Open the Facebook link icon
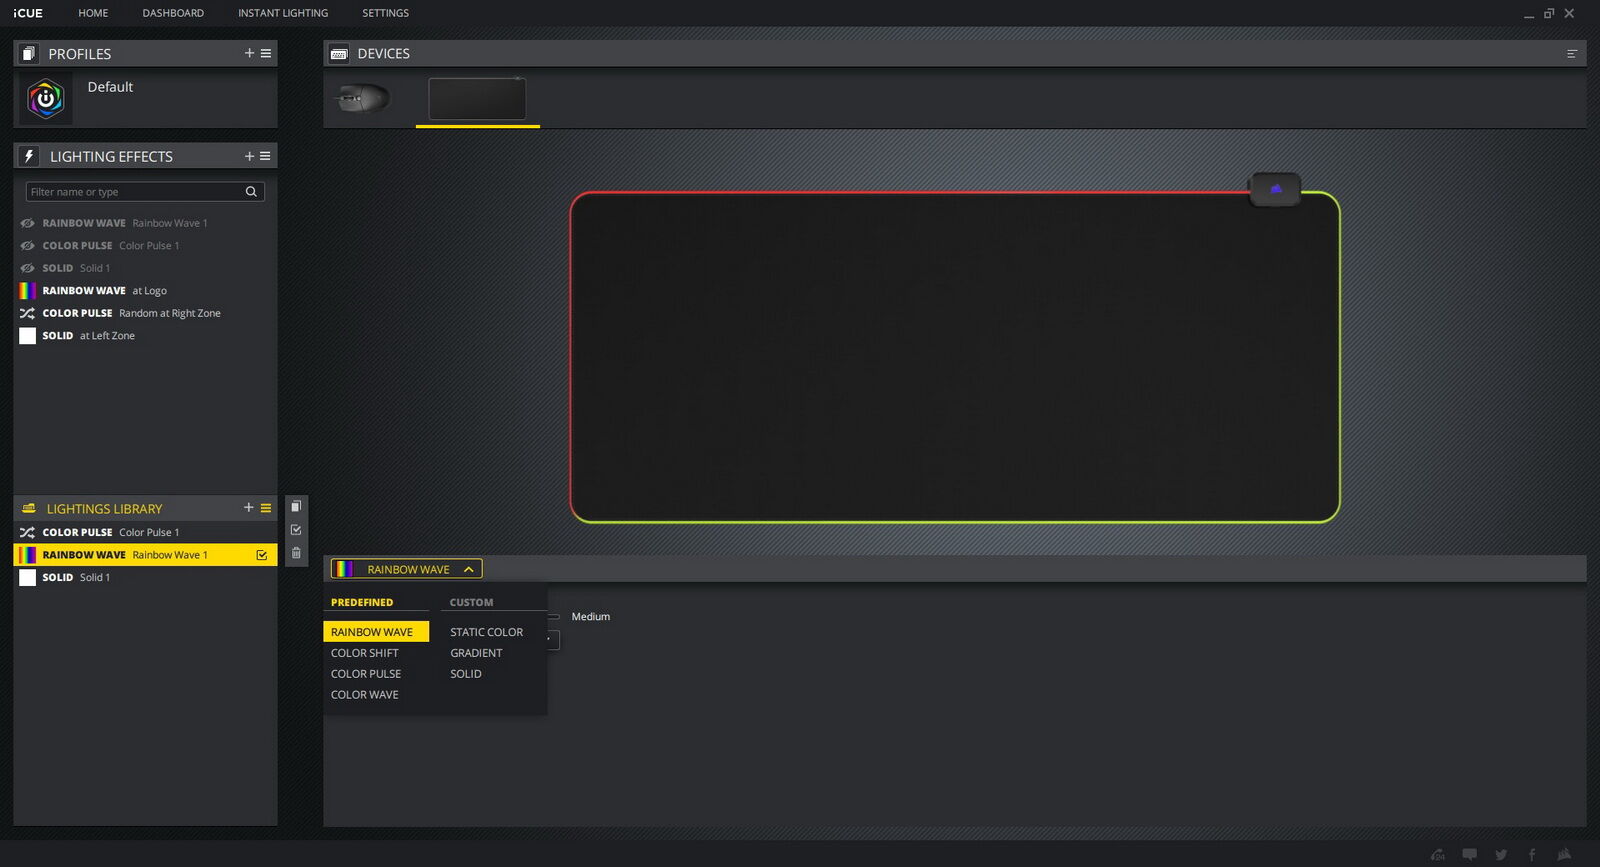Image resolution: width=1600 pixels, height=867 pixels. 1532,854
